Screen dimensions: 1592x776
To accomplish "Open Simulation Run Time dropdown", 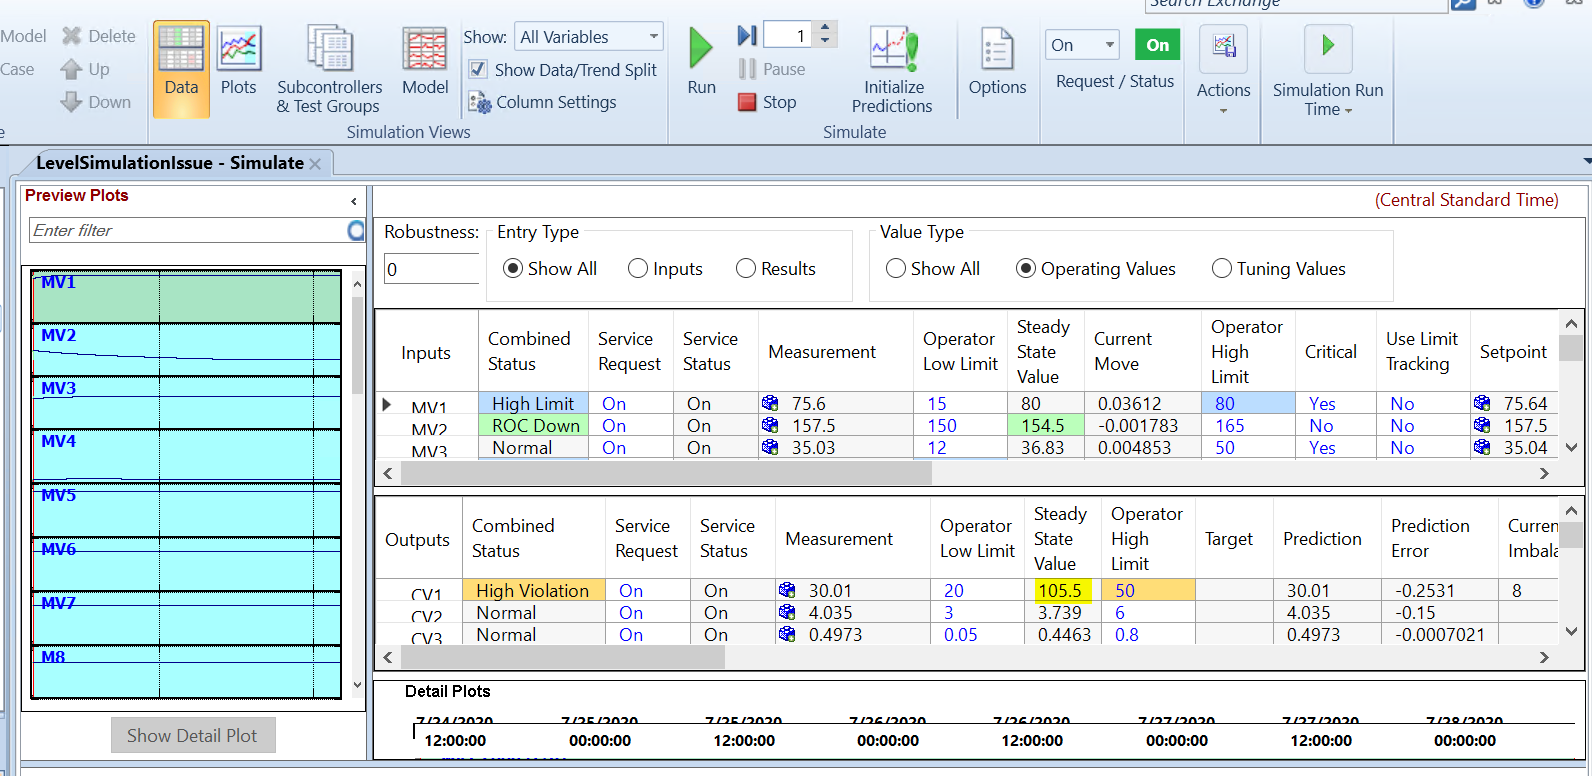I will pos(1328,72).
